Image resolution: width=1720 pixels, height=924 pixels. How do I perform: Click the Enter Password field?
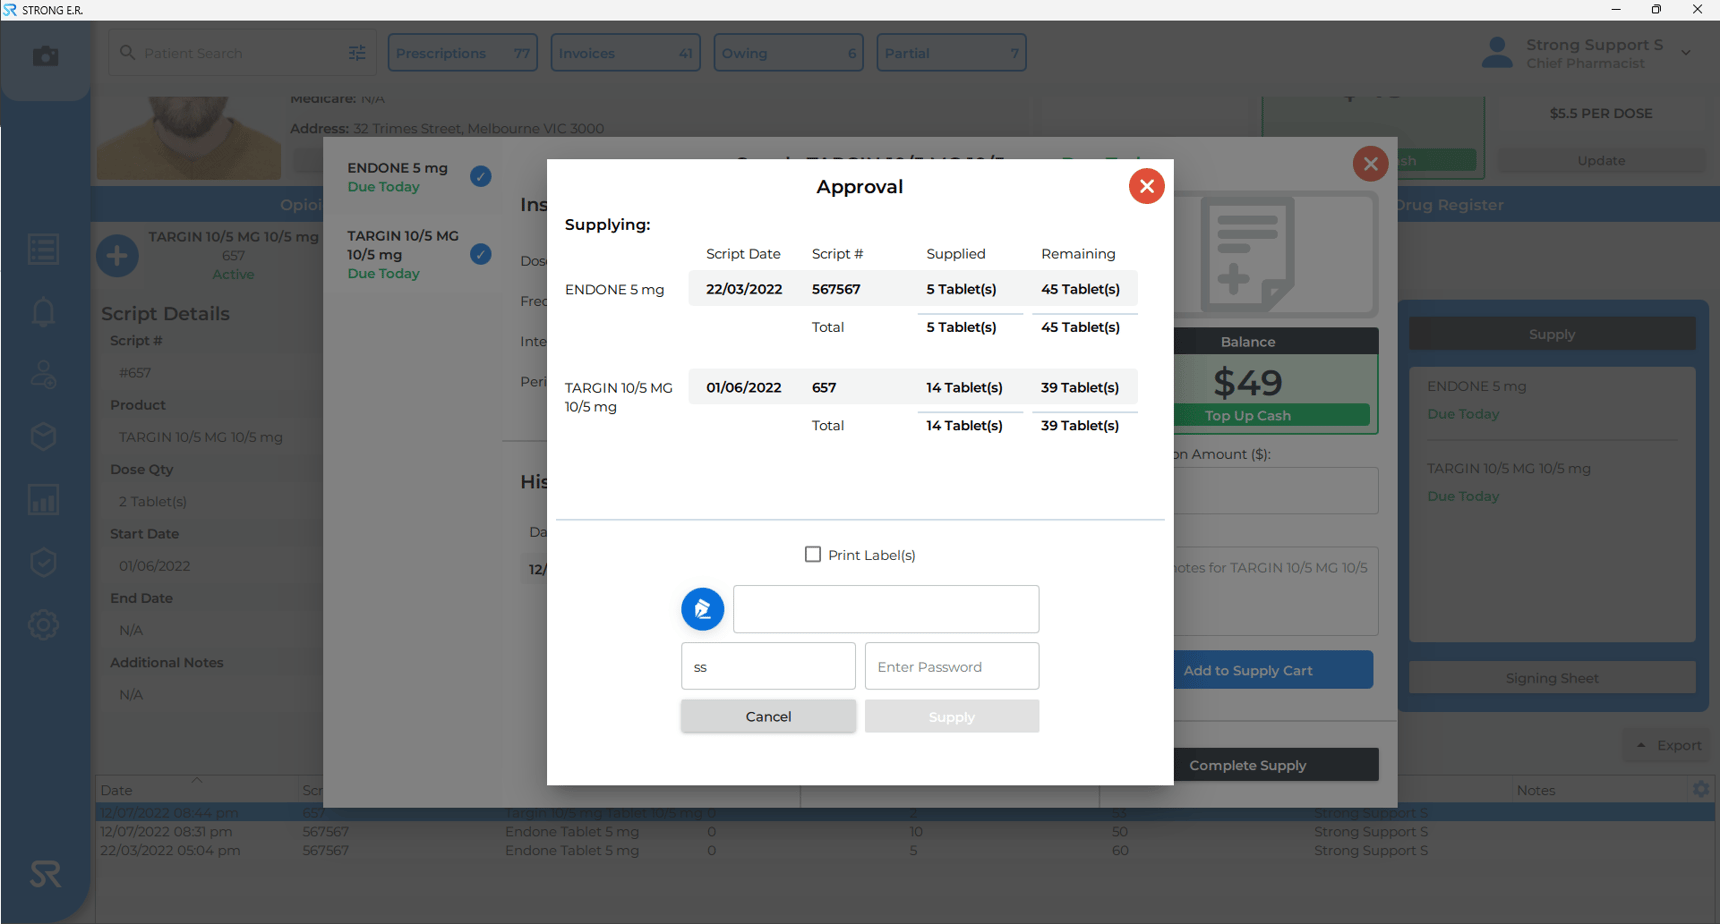click(951, 666)
